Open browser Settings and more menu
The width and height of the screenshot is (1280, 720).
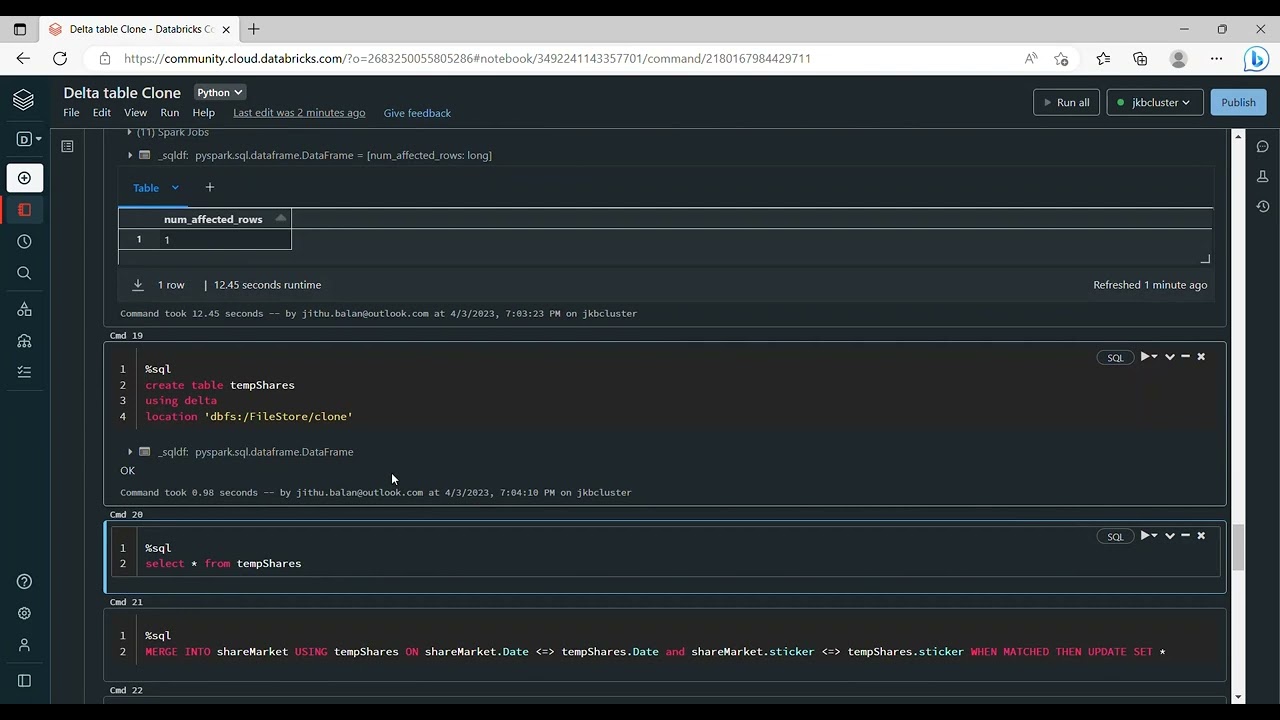(x=1216, y=58)
